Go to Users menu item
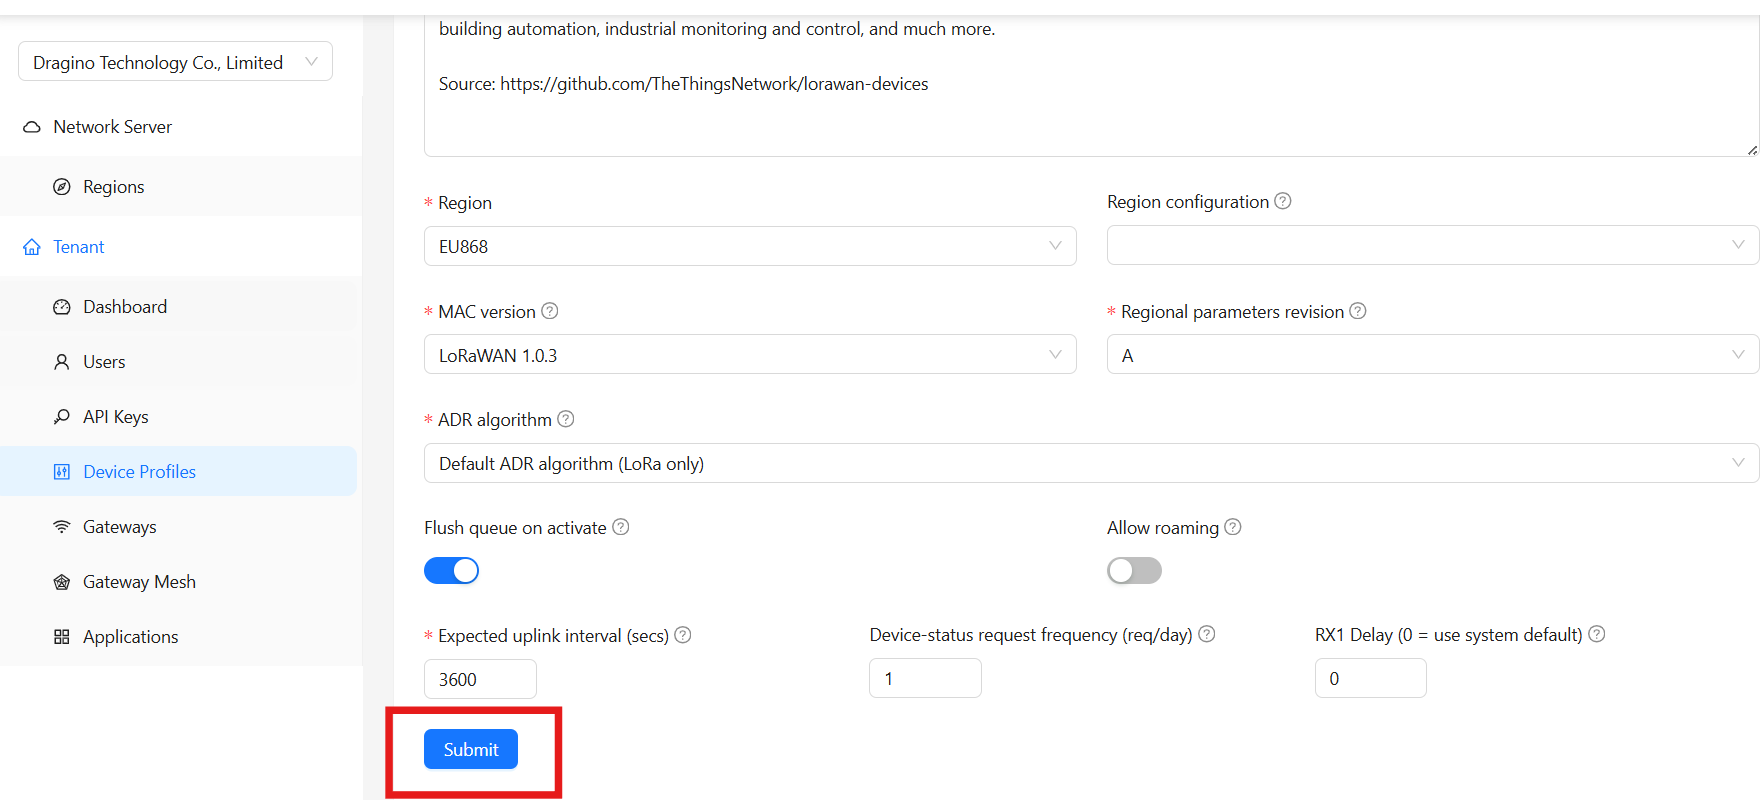Viewport: 1760px width, 800px height. pos(104,362)
